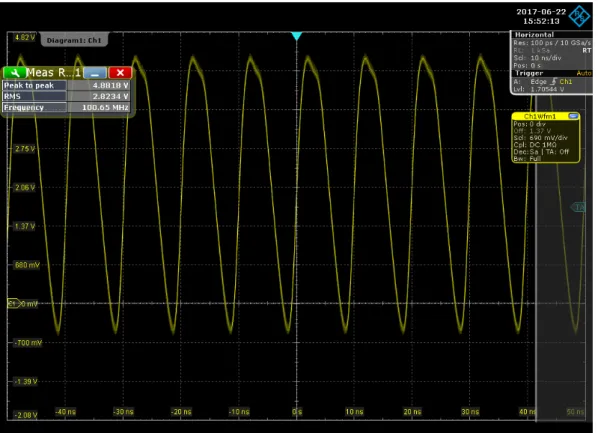Select the TA trigger level marker
The width and height of the screenshot is (598, 433).
pos(578,207)
